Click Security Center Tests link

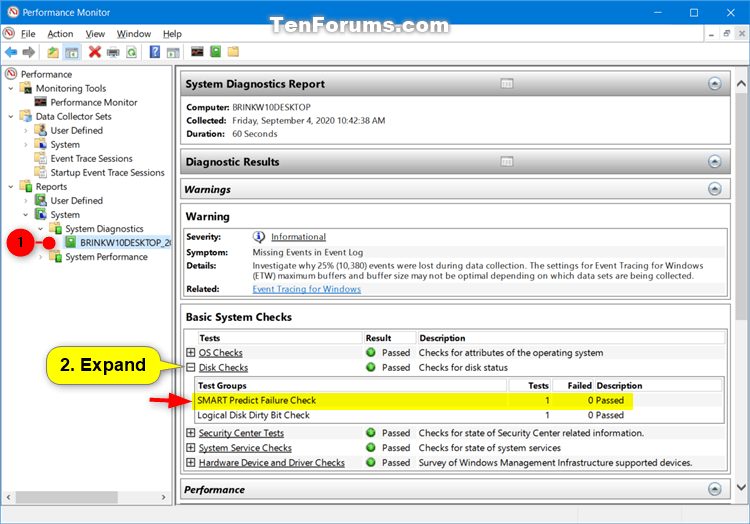tap(241, 433)
